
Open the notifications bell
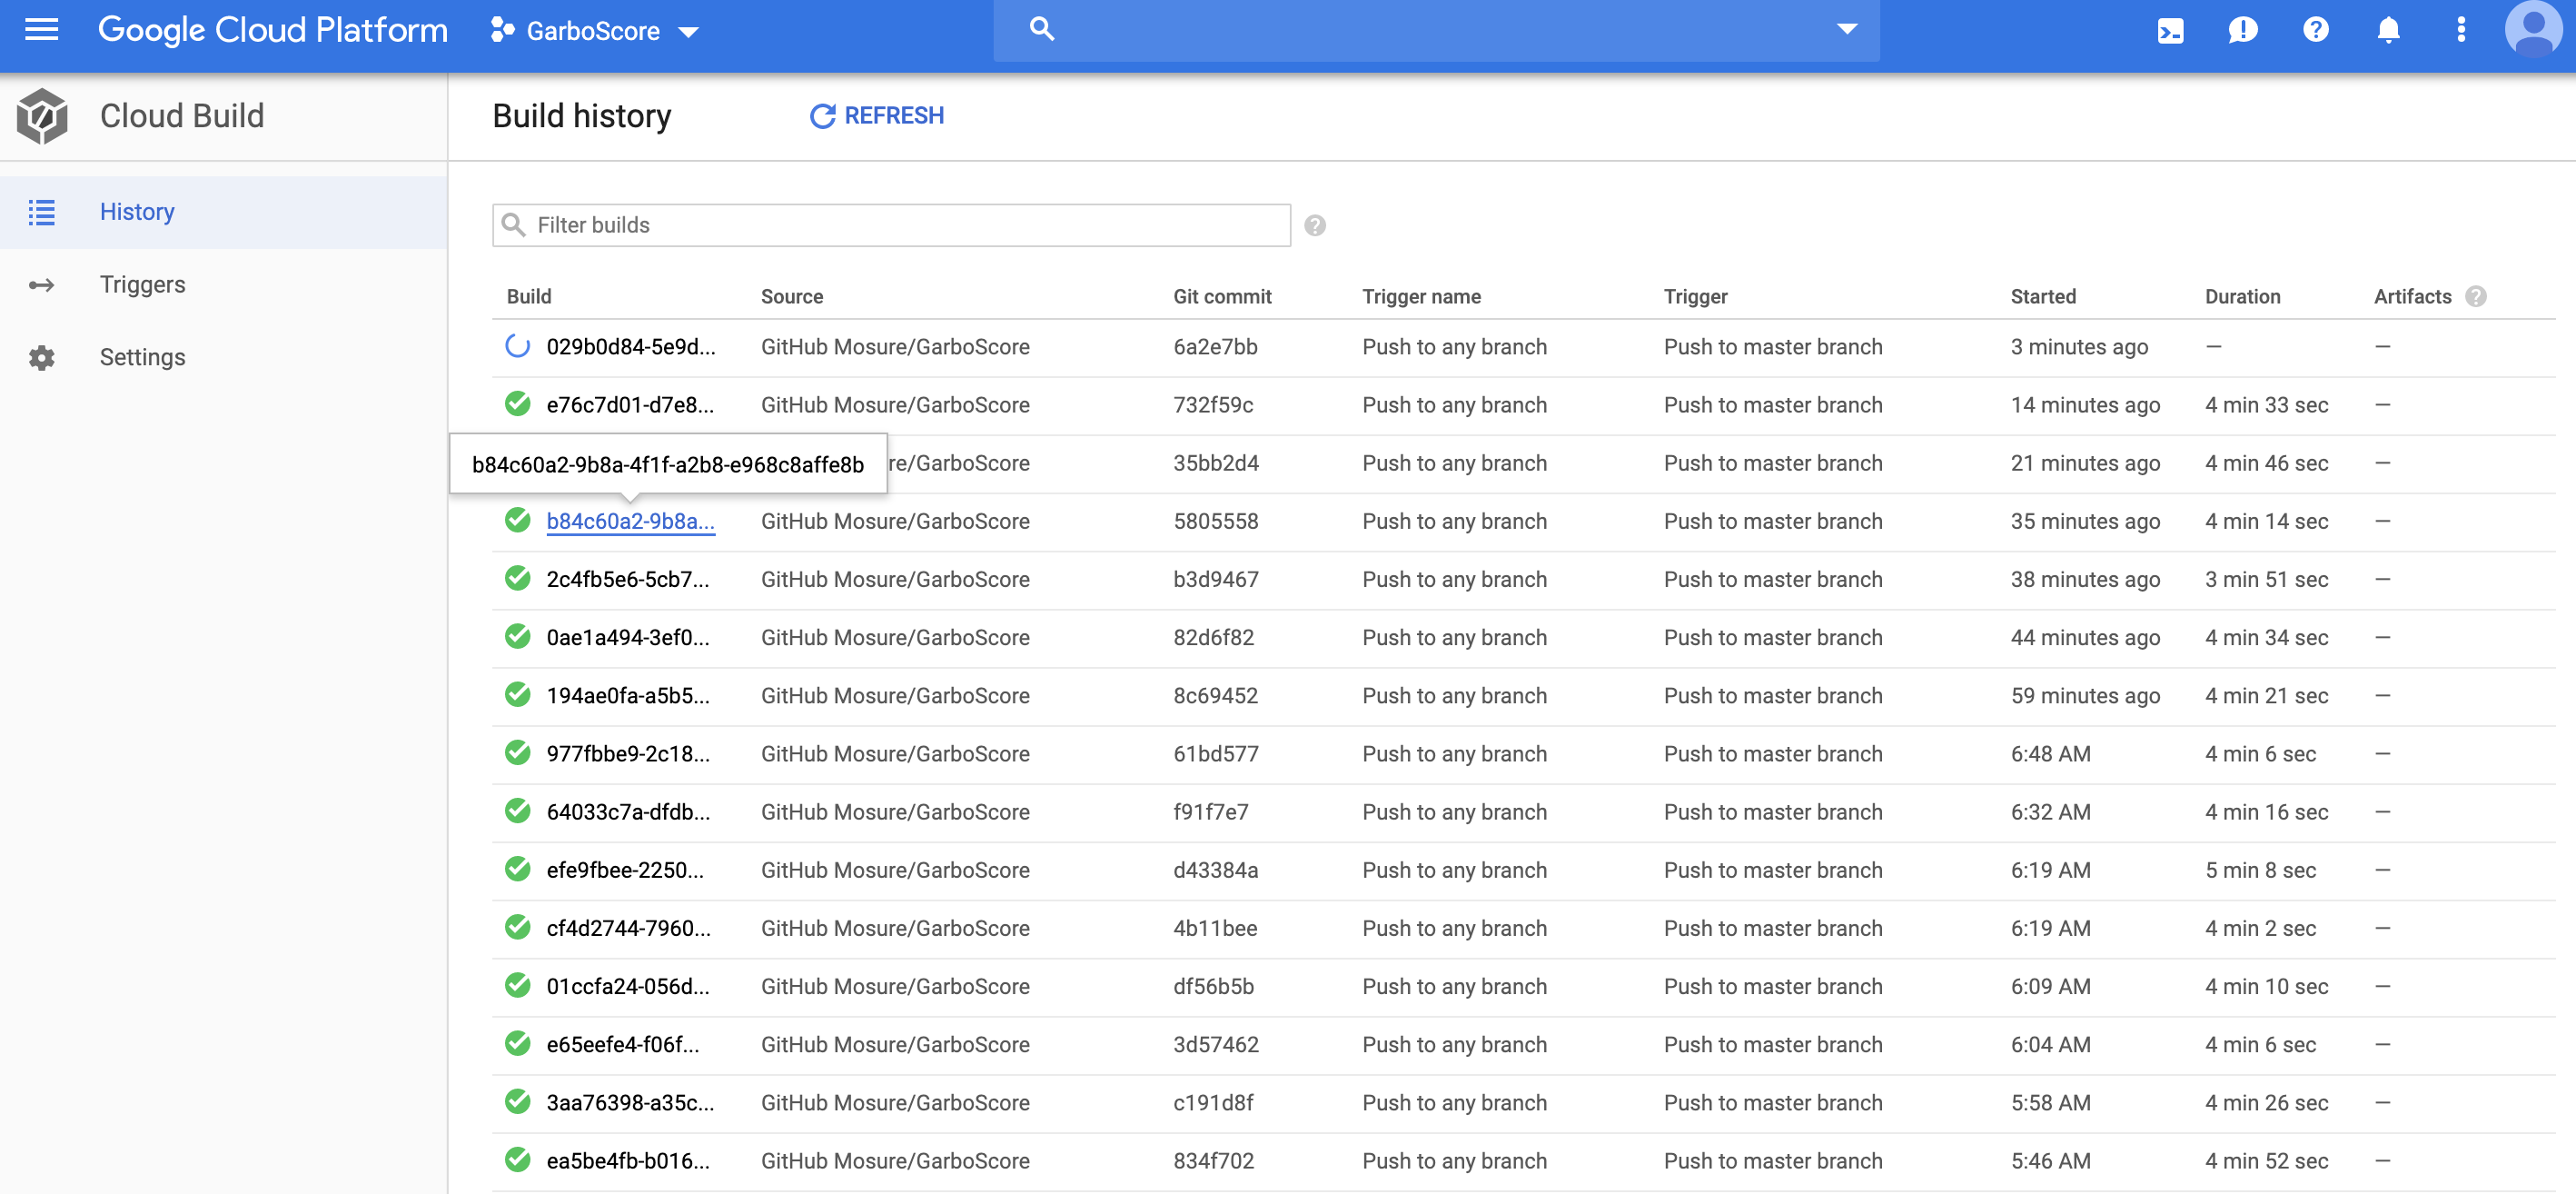coord(2388,30)
